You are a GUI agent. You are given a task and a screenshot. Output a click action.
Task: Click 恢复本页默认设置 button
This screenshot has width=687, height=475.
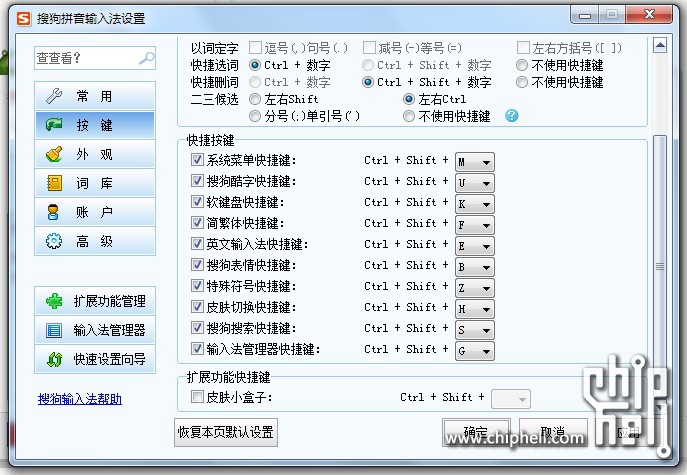tap(226, 432)
